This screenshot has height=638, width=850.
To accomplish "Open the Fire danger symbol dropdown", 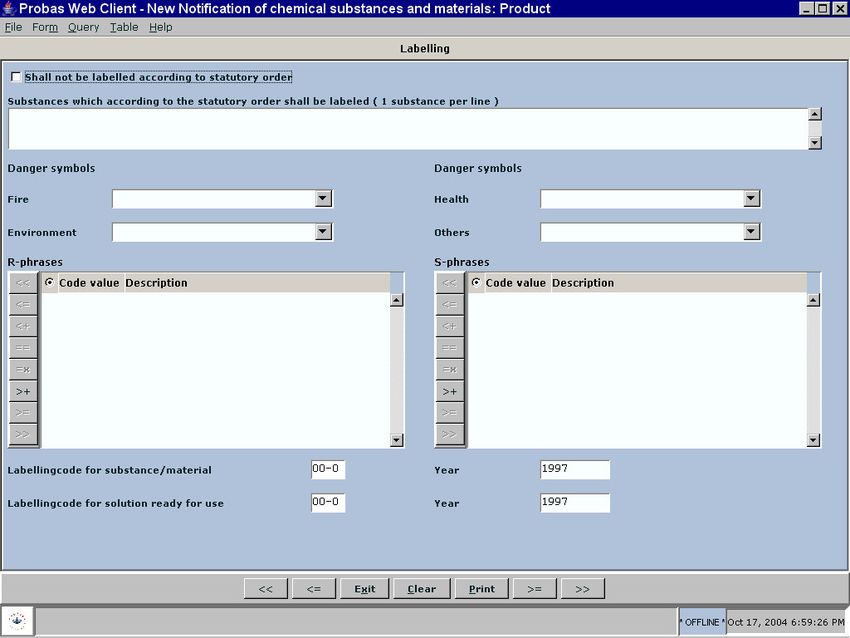I will [323, 199].
